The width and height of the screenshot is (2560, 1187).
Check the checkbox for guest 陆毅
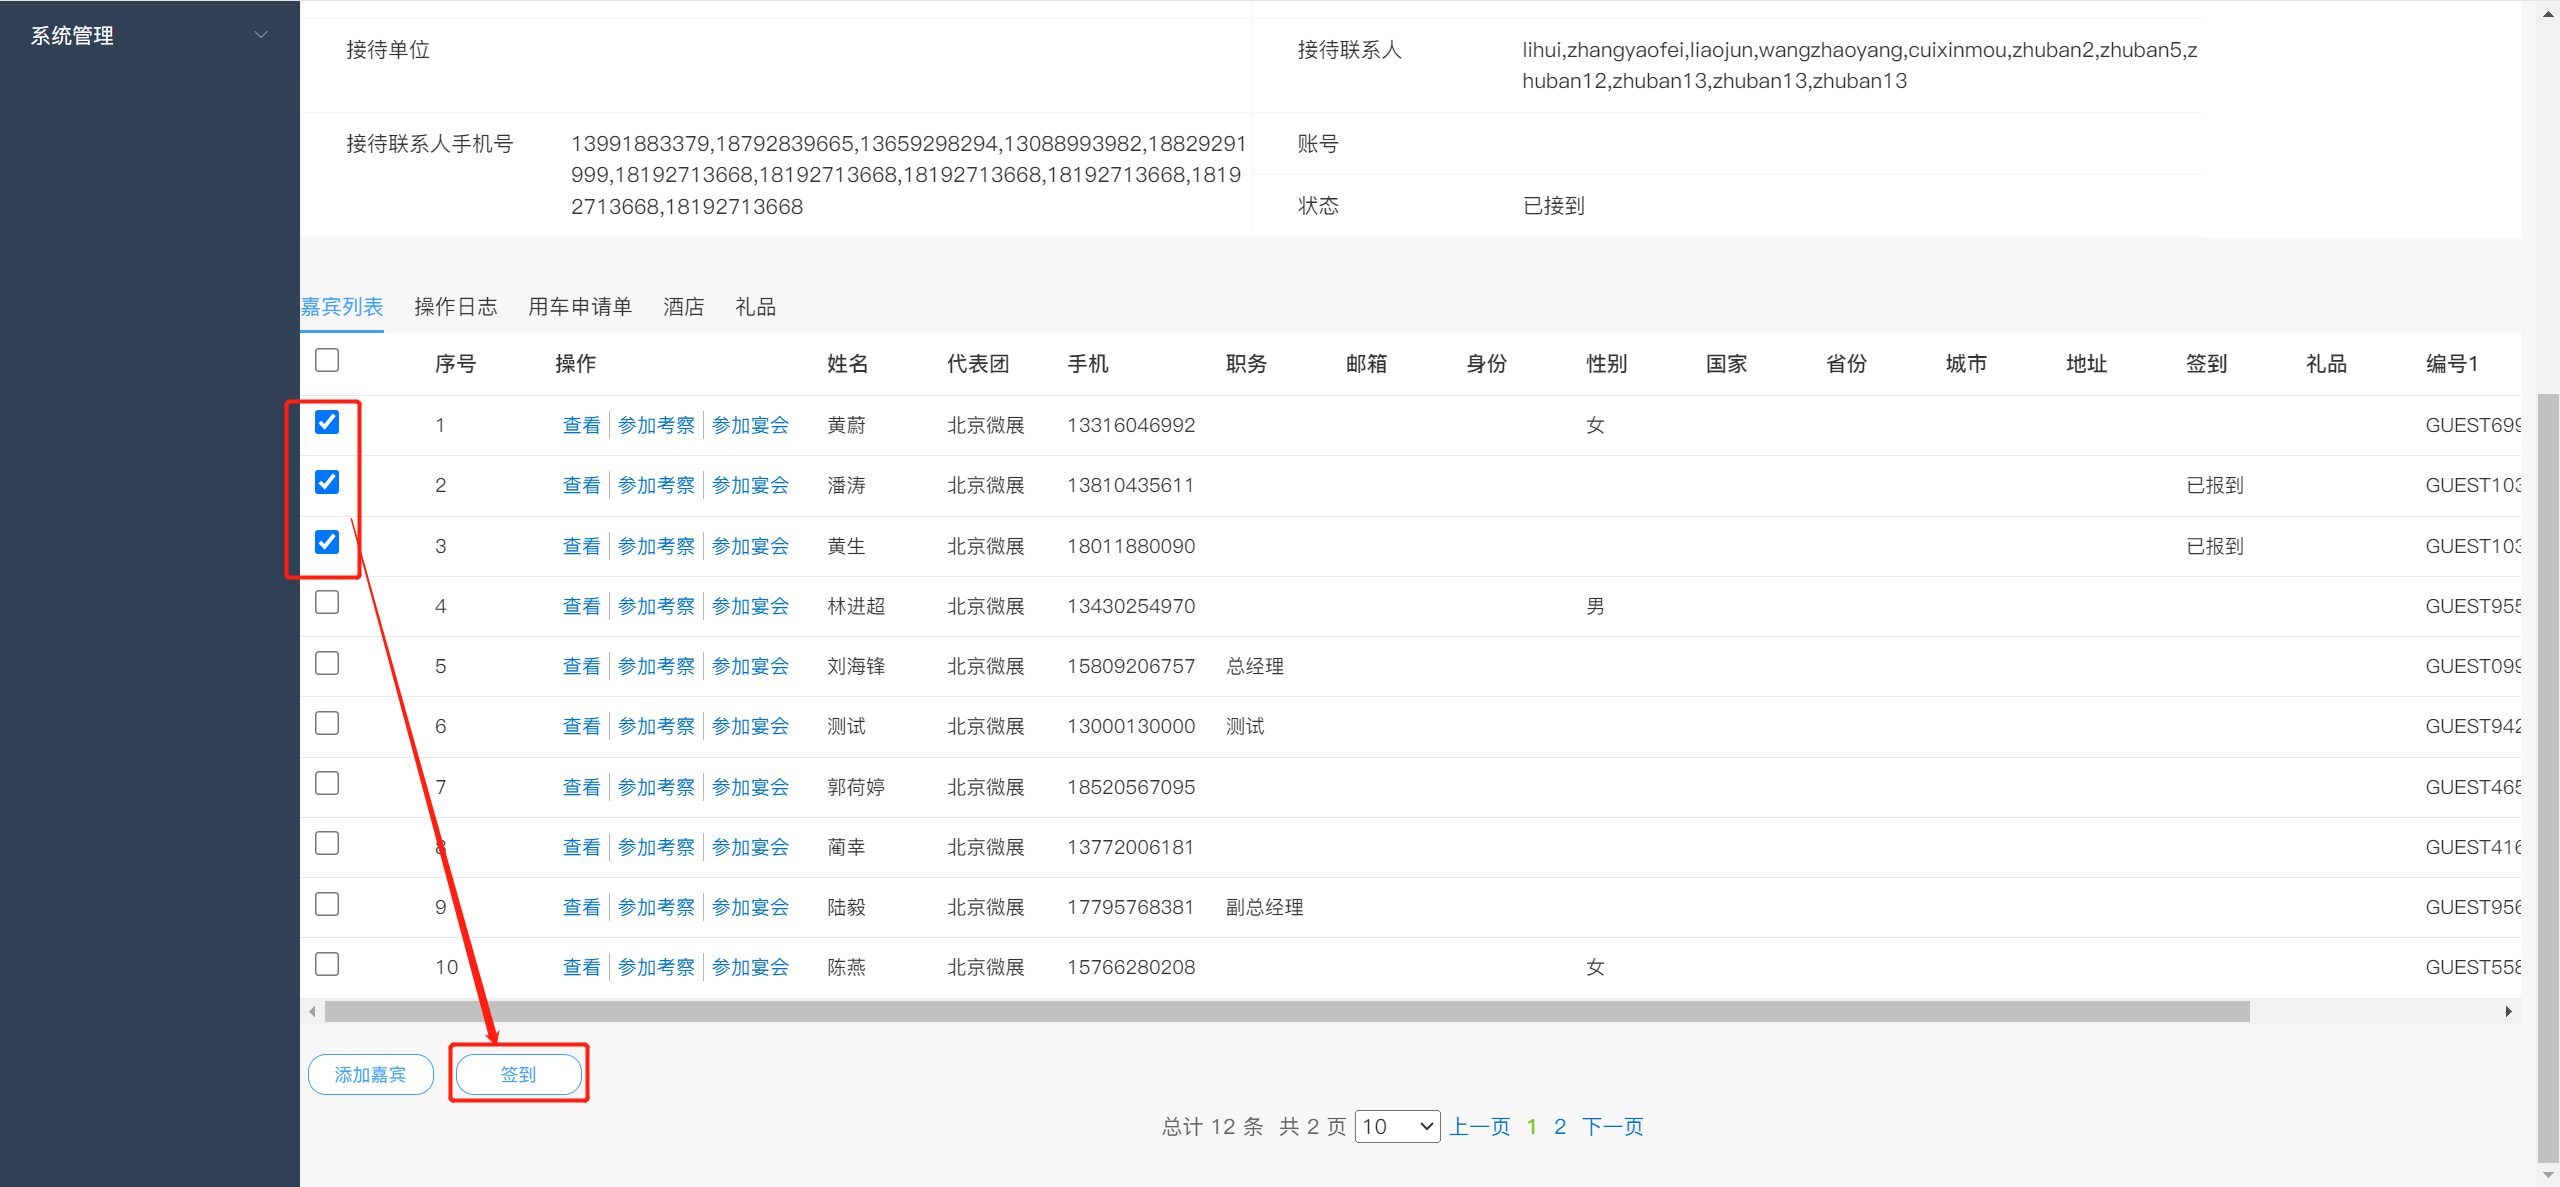tap(327, 904)
